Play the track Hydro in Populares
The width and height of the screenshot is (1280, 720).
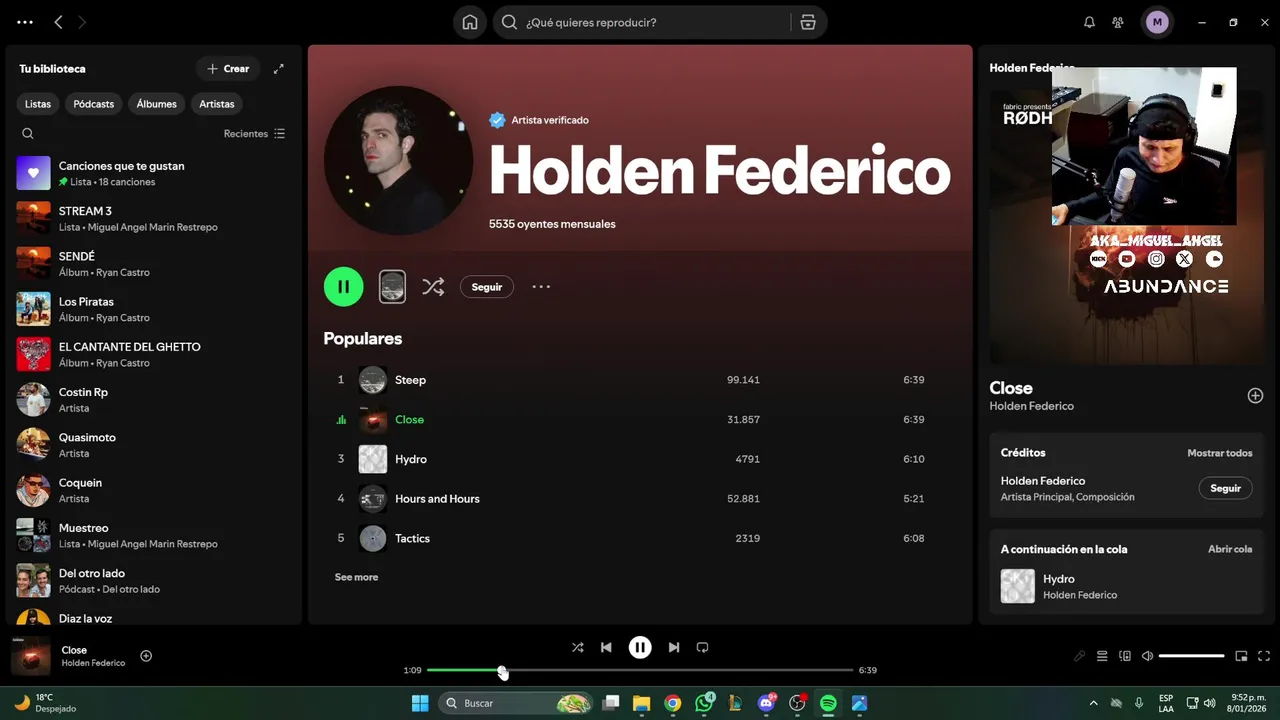tap(640, 459)
